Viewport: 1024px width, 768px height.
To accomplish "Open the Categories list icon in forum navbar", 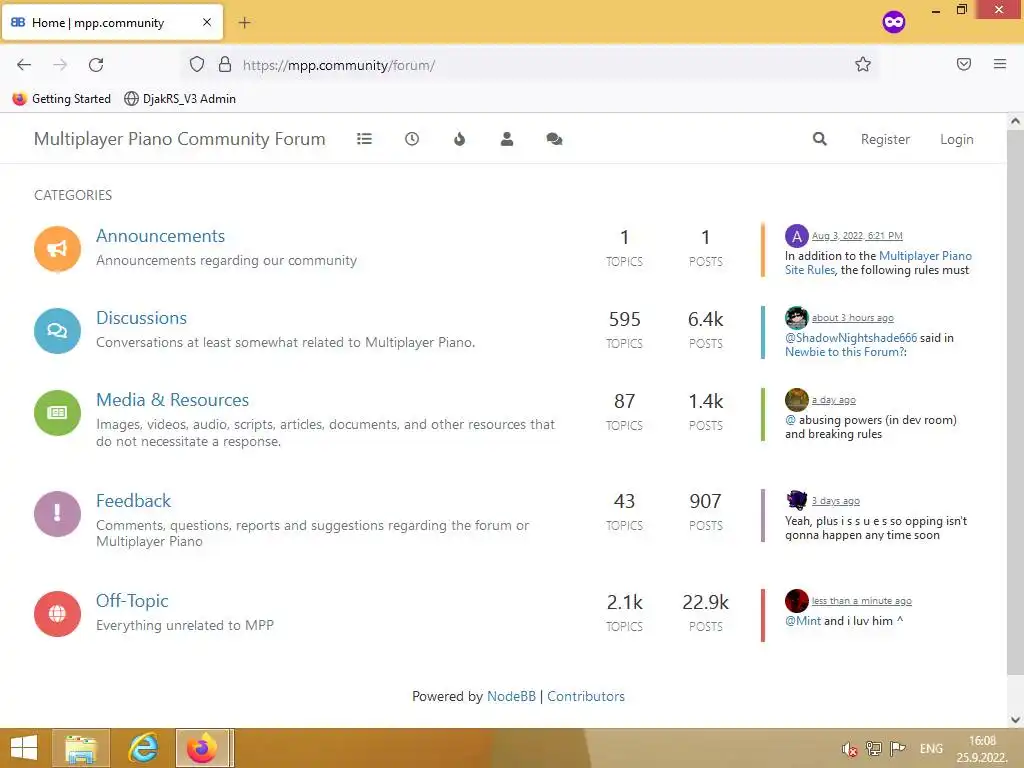I will (364, 139).
